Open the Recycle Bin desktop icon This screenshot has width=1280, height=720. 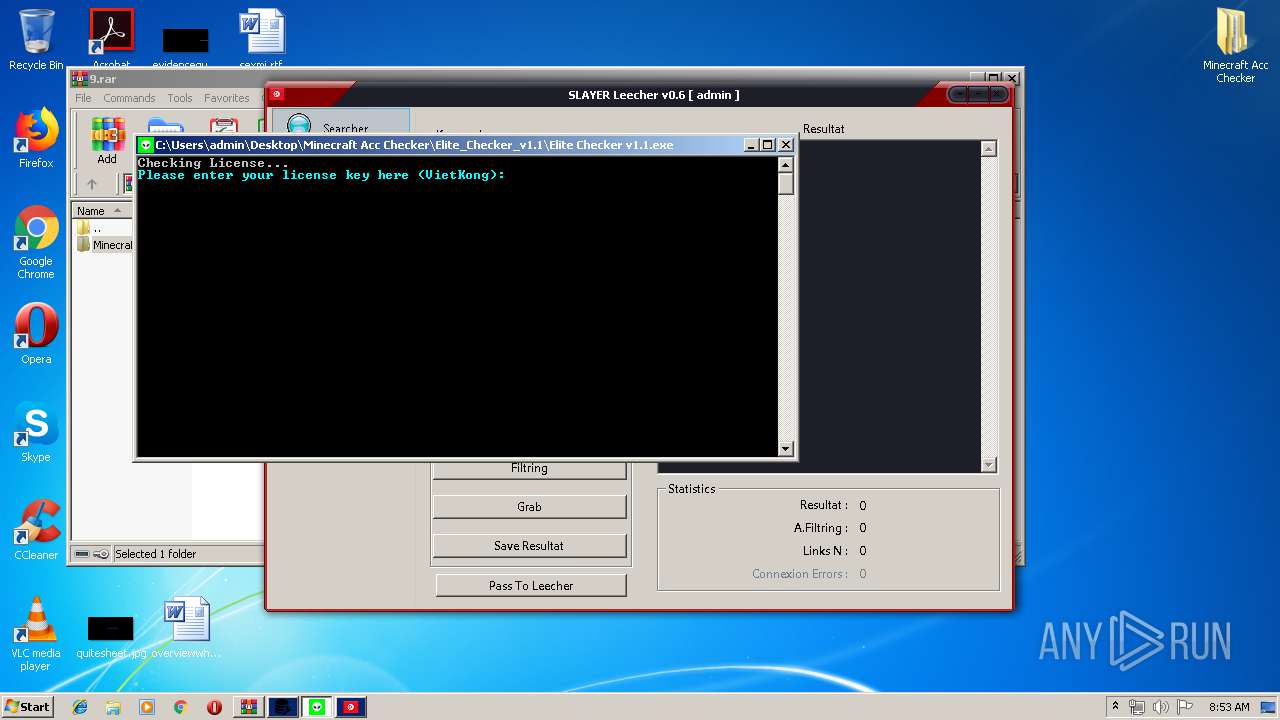36,39
